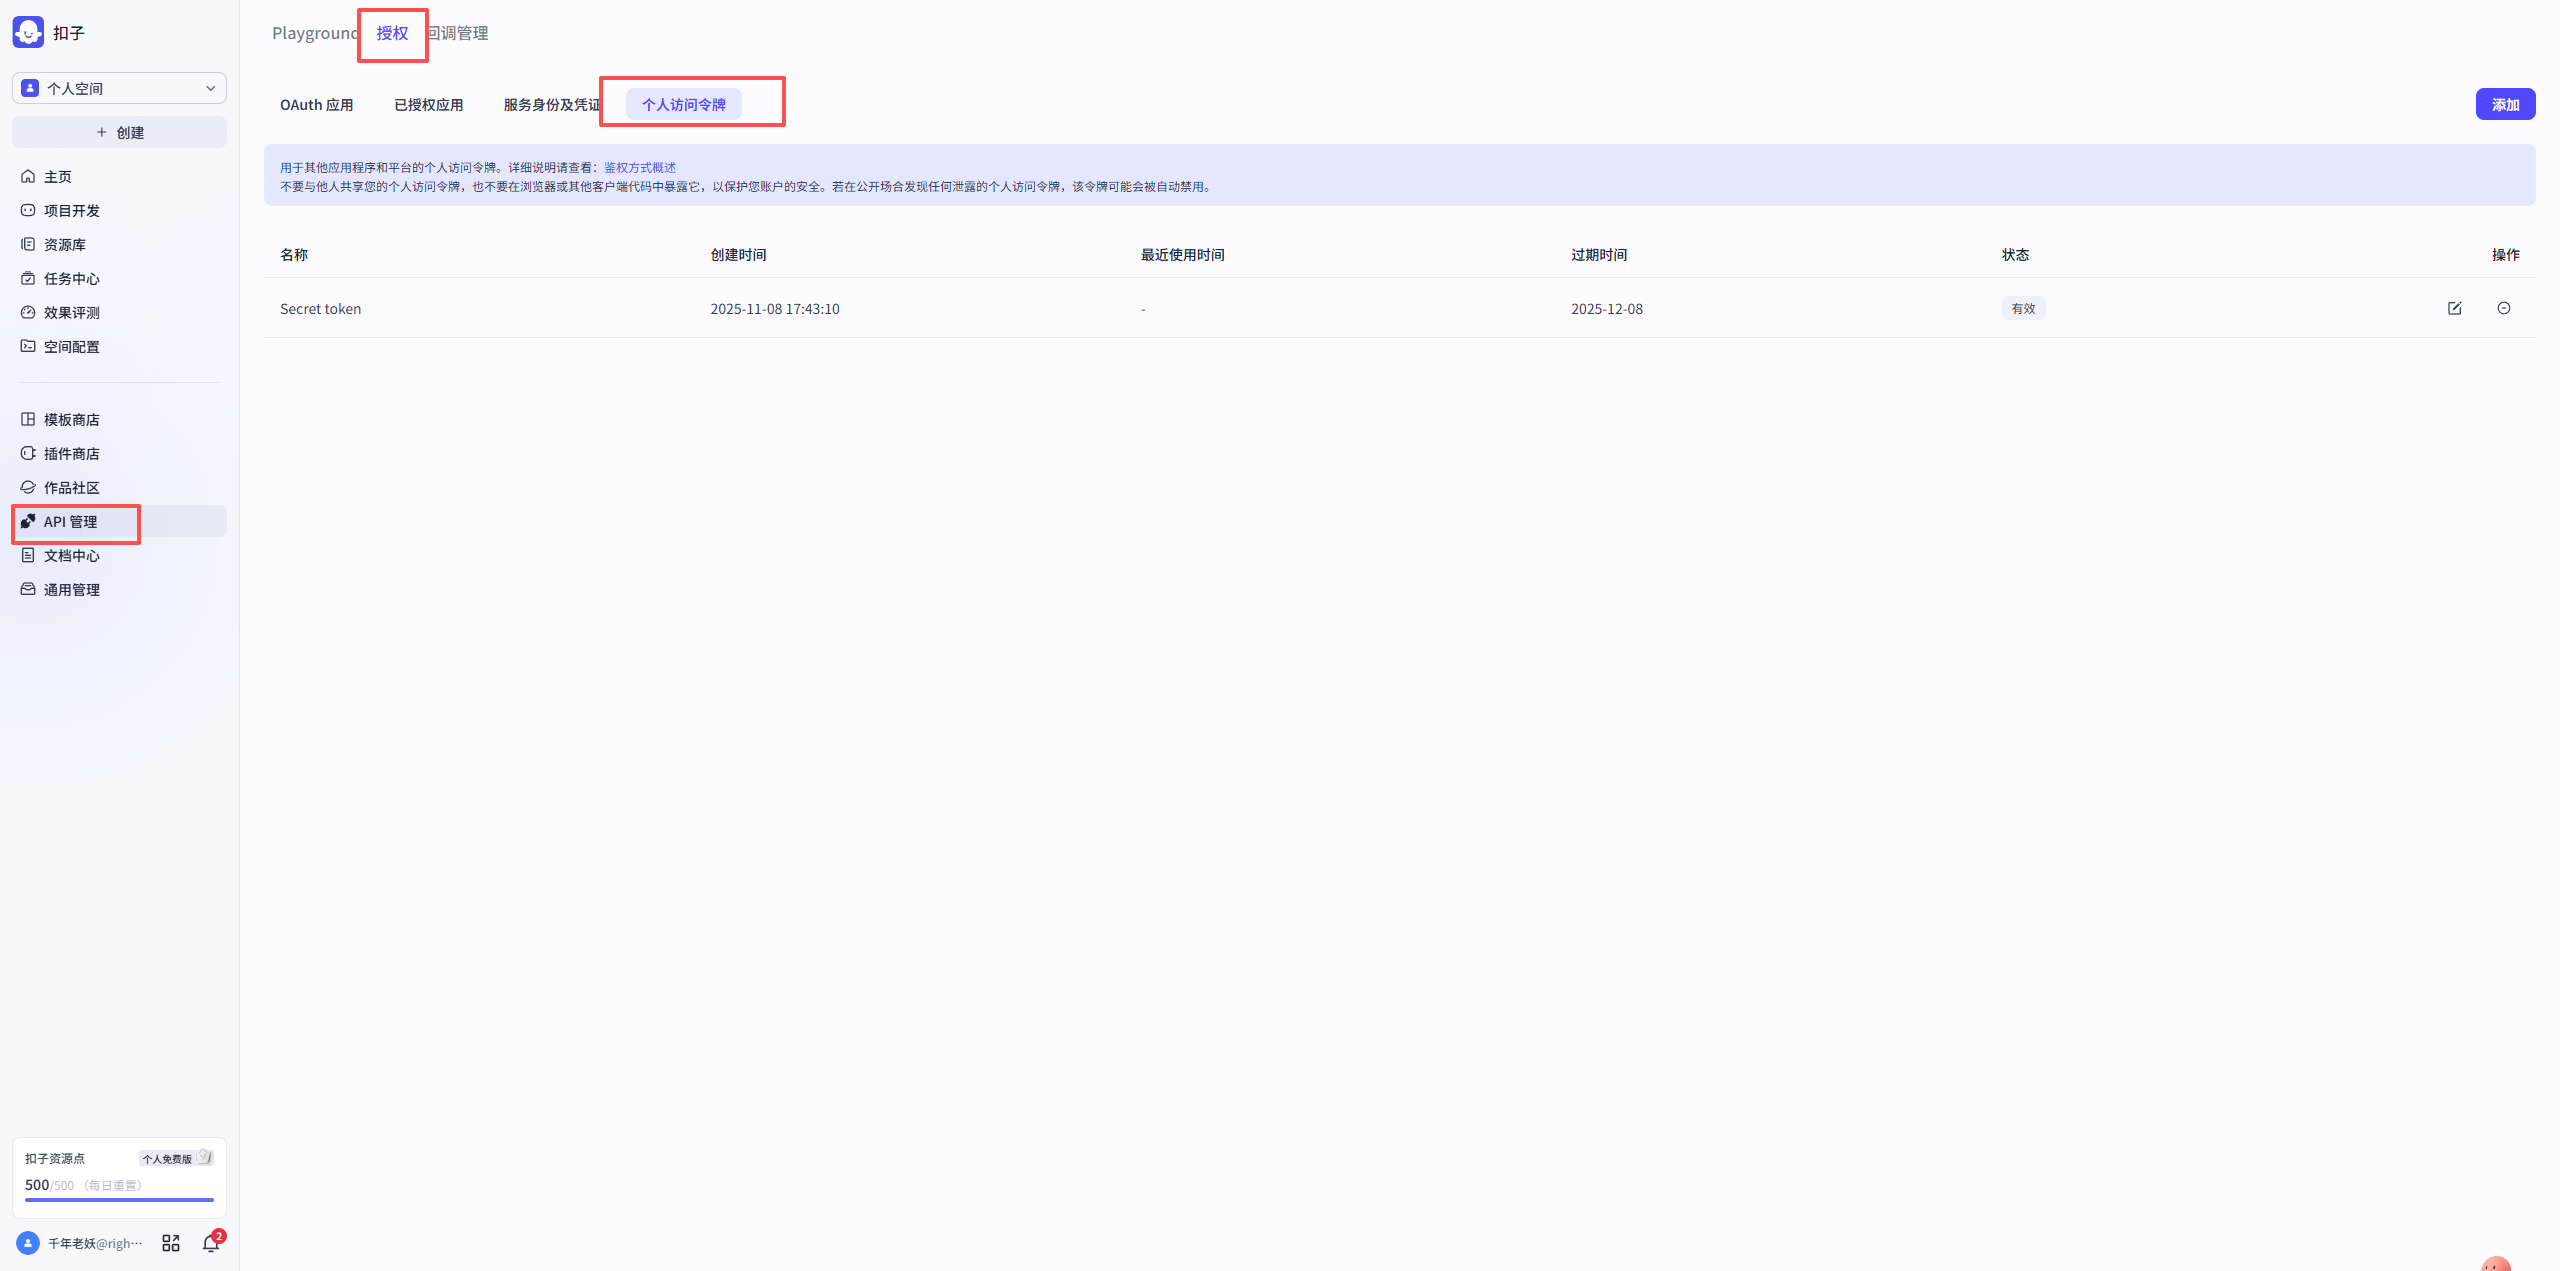
Task: Click the resource points progress bar
Action: [119, 1199]
